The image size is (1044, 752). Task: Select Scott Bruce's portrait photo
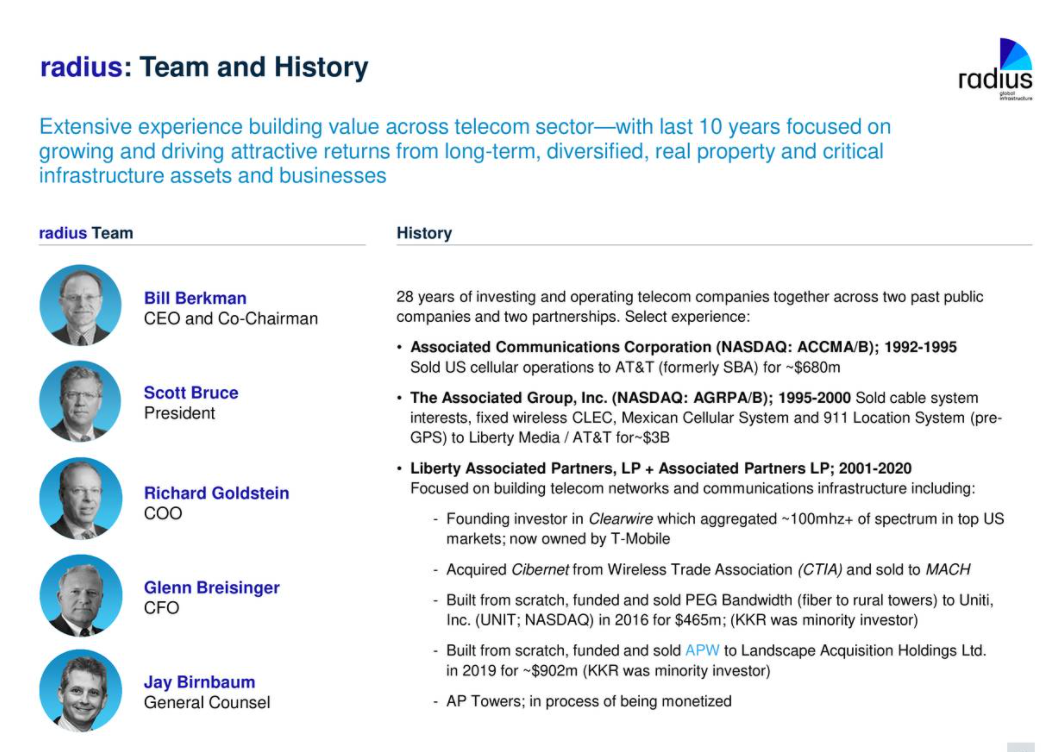point(81,401)
